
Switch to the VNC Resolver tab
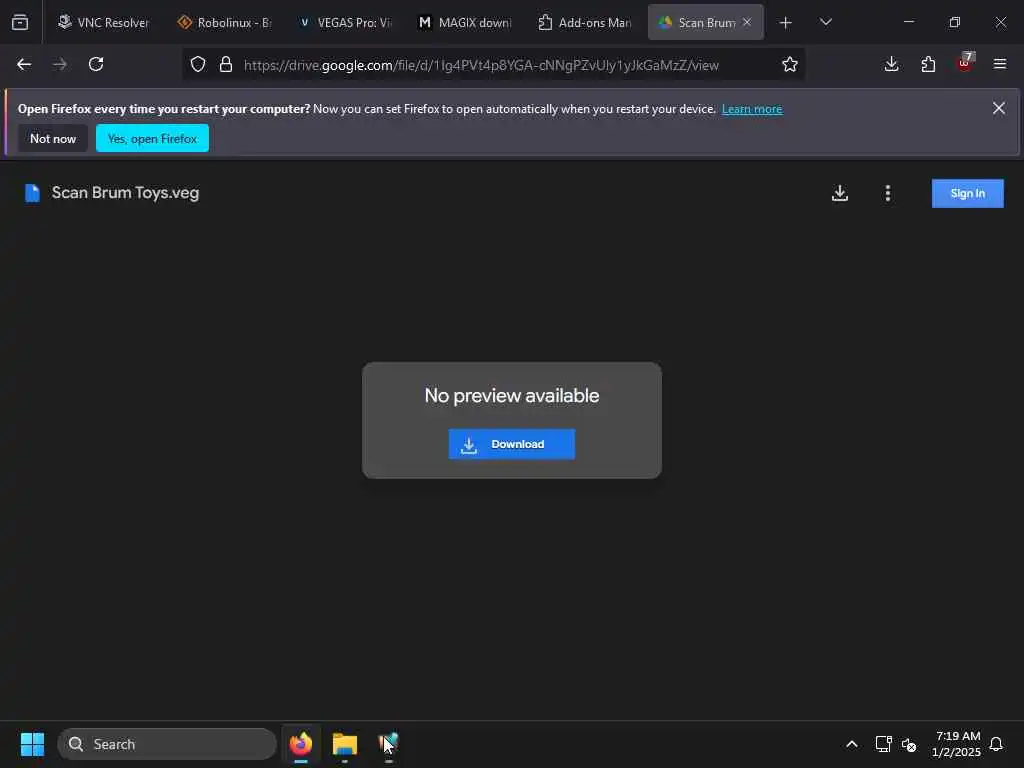(x=103, y=22)
